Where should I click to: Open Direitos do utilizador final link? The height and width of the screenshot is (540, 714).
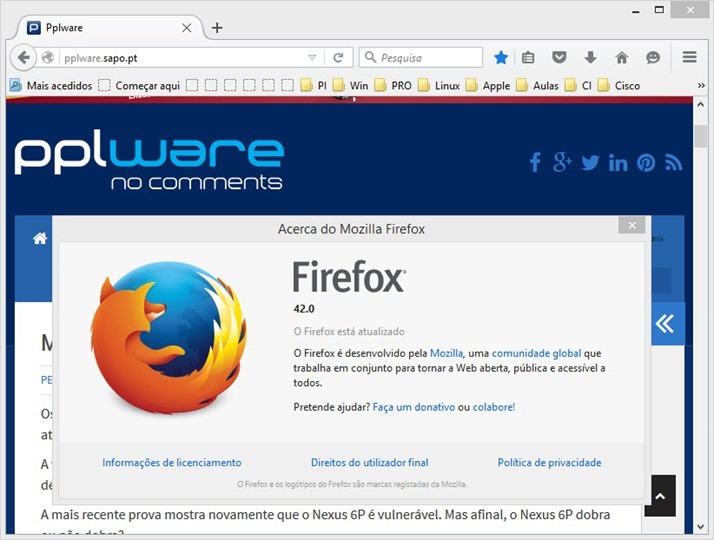click(x=370, y=463)
